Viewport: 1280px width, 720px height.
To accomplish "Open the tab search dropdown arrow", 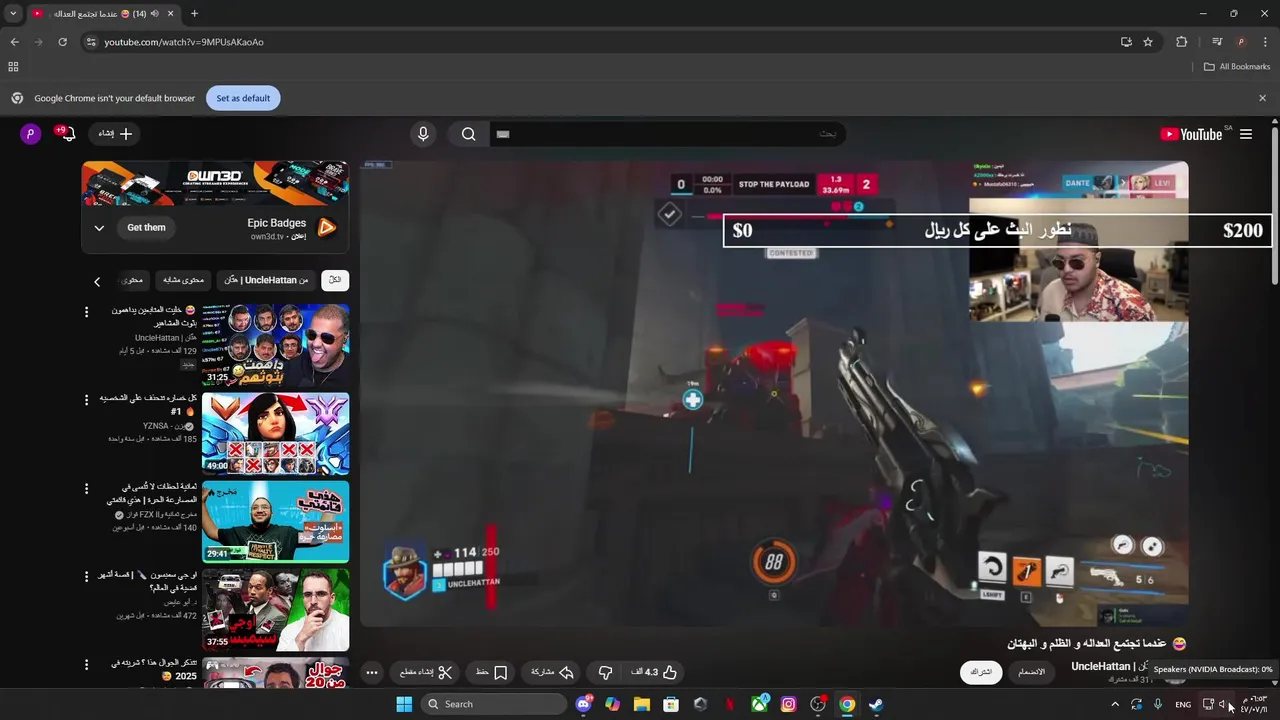I will click(x=13, y=14).
